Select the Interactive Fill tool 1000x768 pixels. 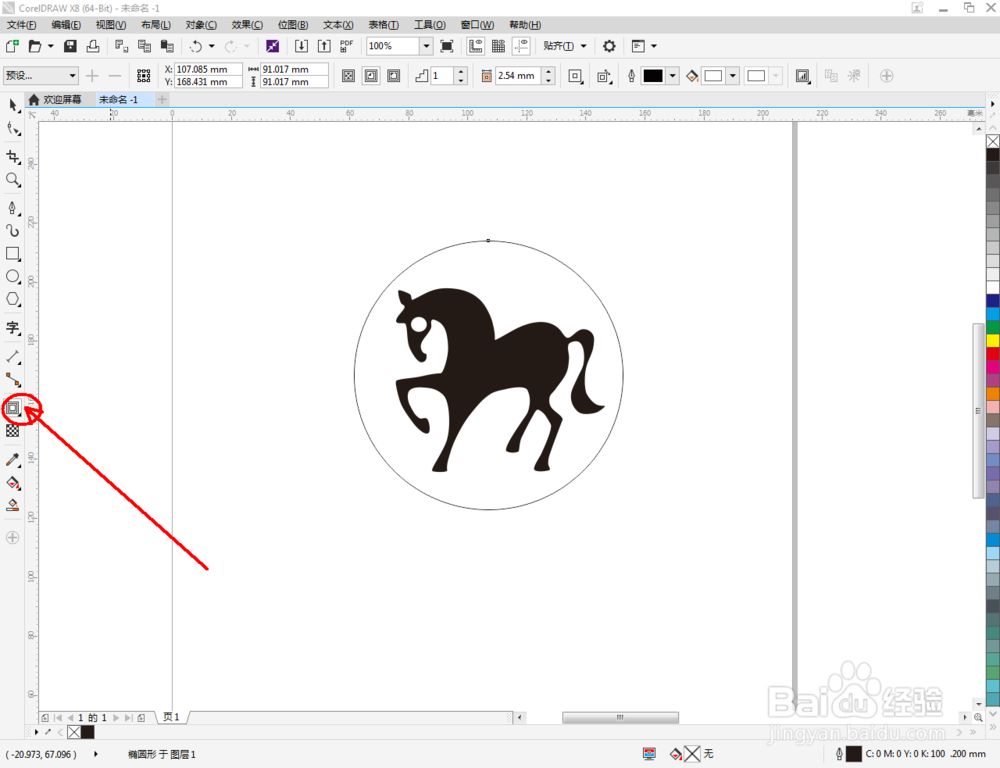click(13, 483)
